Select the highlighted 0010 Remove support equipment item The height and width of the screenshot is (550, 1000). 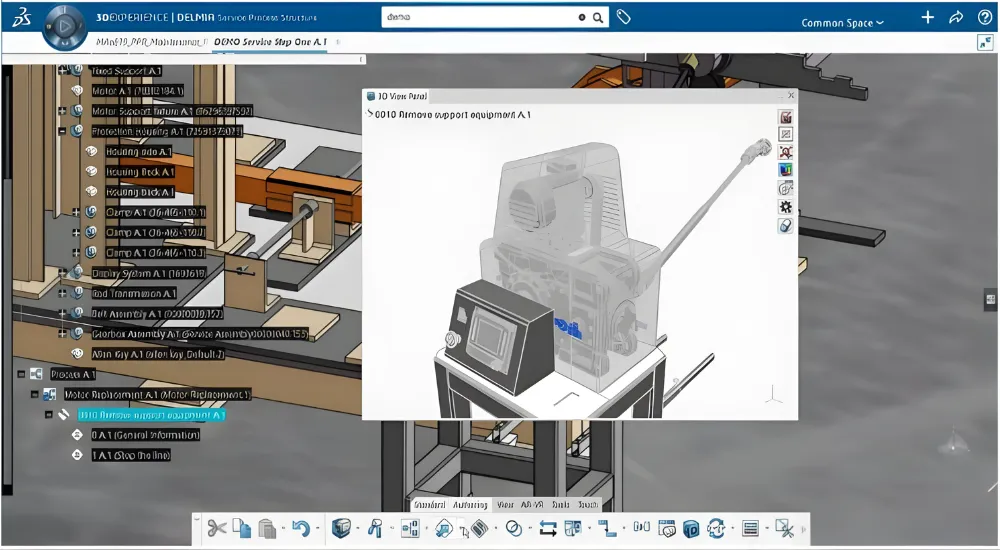tap(151, 415)
